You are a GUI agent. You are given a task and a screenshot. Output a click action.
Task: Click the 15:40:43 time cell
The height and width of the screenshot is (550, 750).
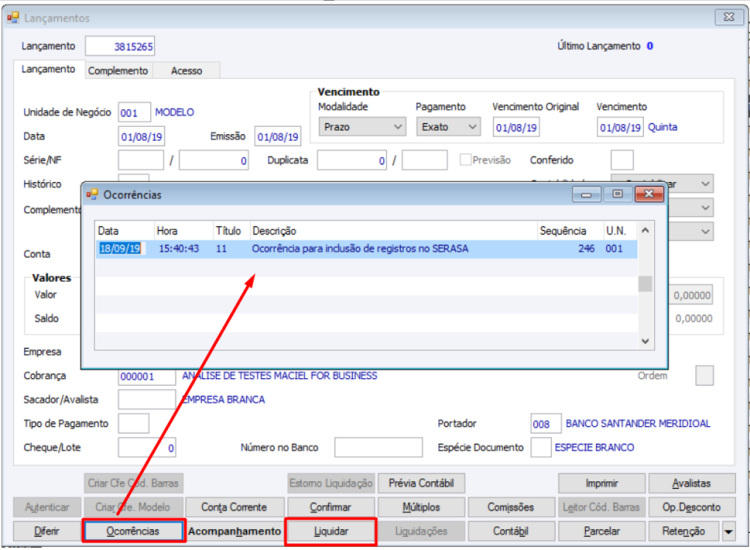[179, 249]
